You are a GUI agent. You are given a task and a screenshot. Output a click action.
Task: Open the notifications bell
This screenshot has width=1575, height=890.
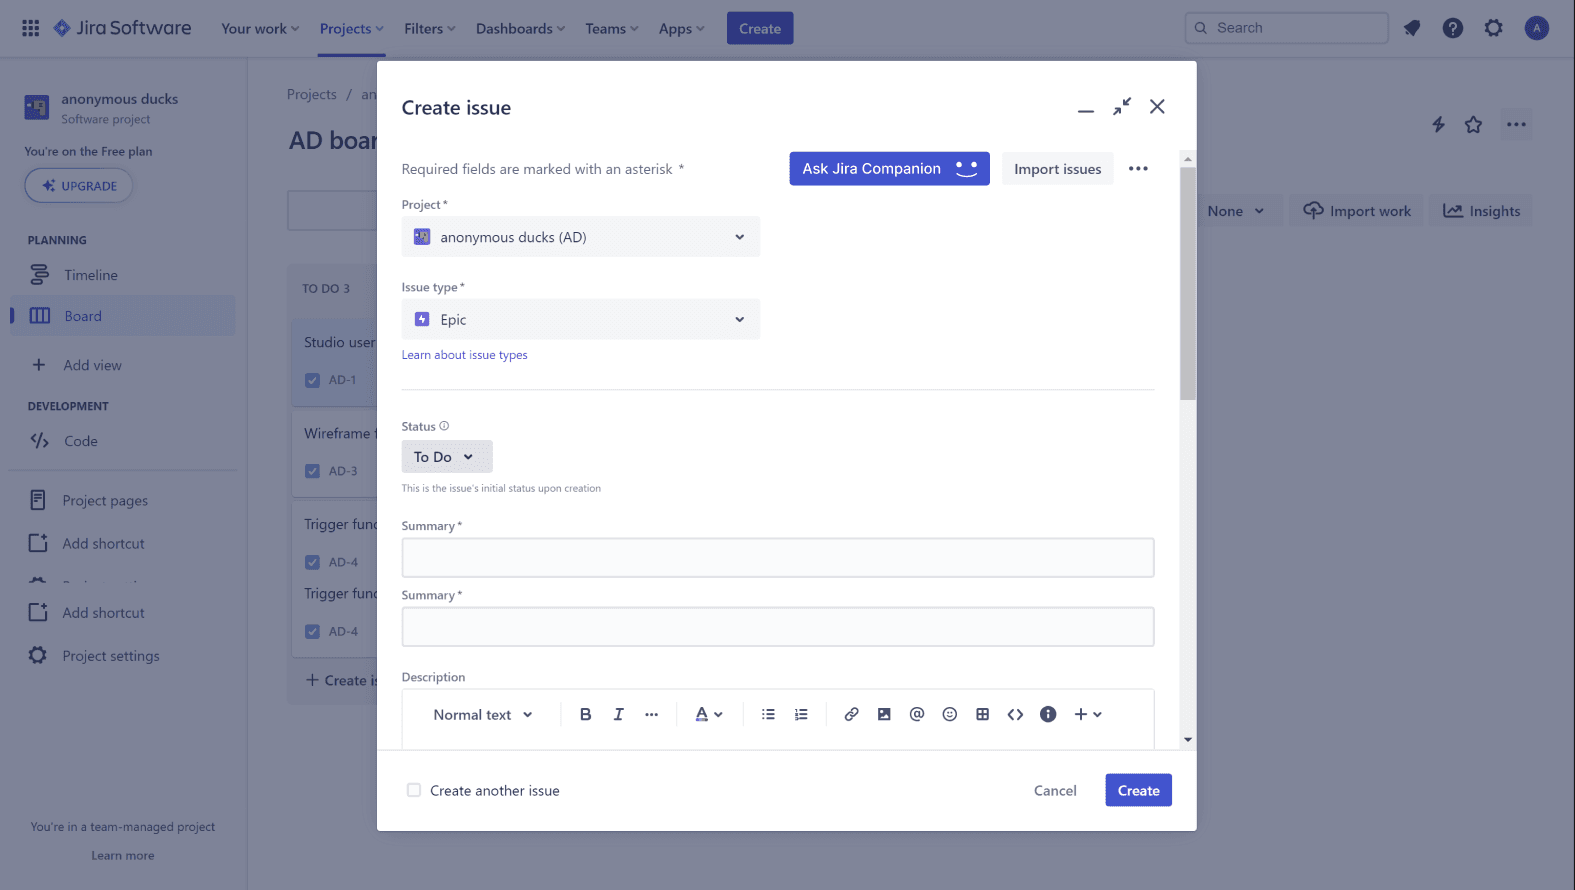click(x=1412, y=28)
